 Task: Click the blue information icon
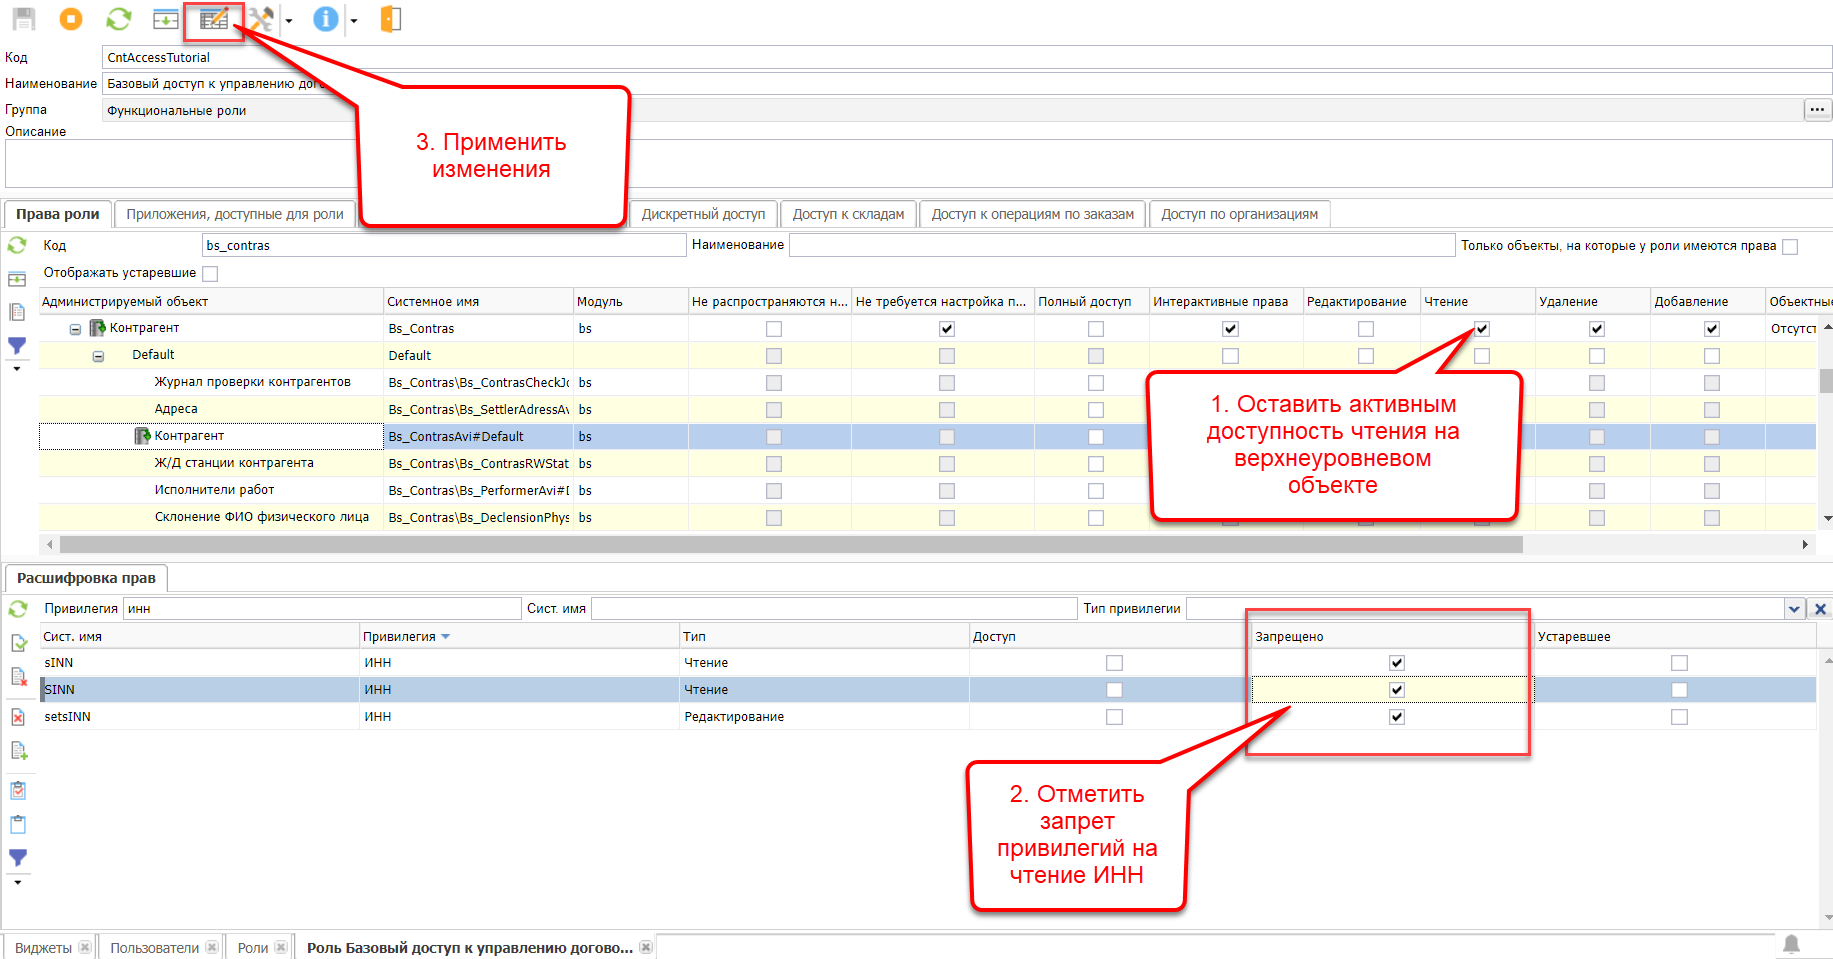coord(325,19)
